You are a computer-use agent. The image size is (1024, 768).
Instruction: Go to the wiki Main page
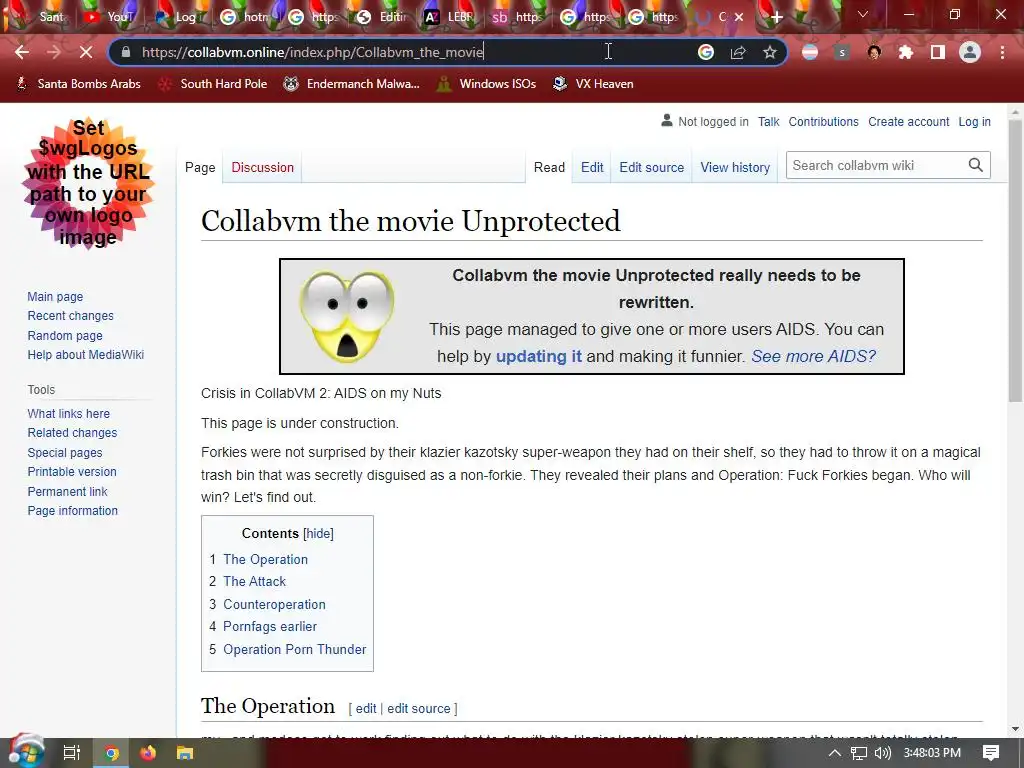55,296
